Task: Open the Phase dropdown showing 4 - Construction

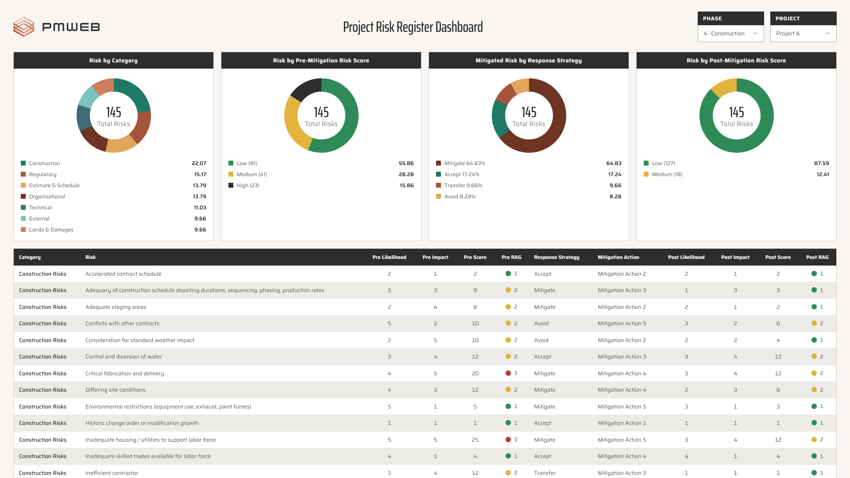Action: [730, 34]
